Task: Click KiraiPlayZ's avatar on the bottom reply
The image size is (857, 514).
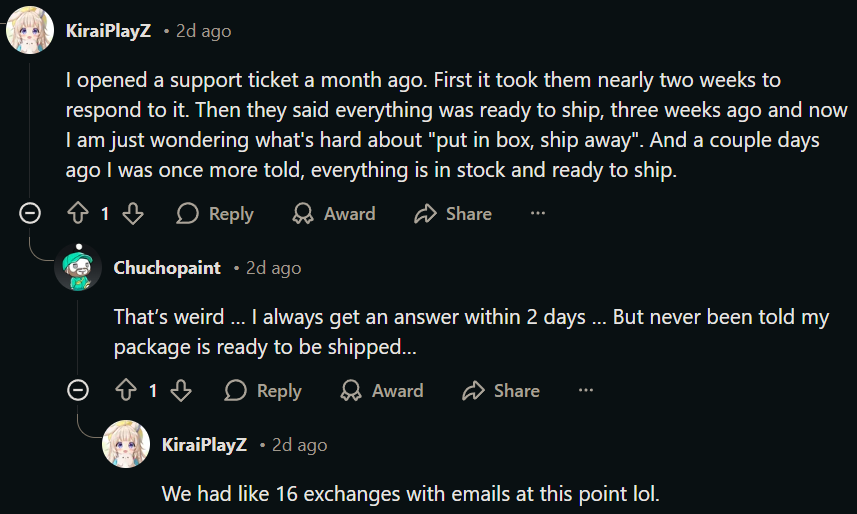Action: click(x=126, y=444)
